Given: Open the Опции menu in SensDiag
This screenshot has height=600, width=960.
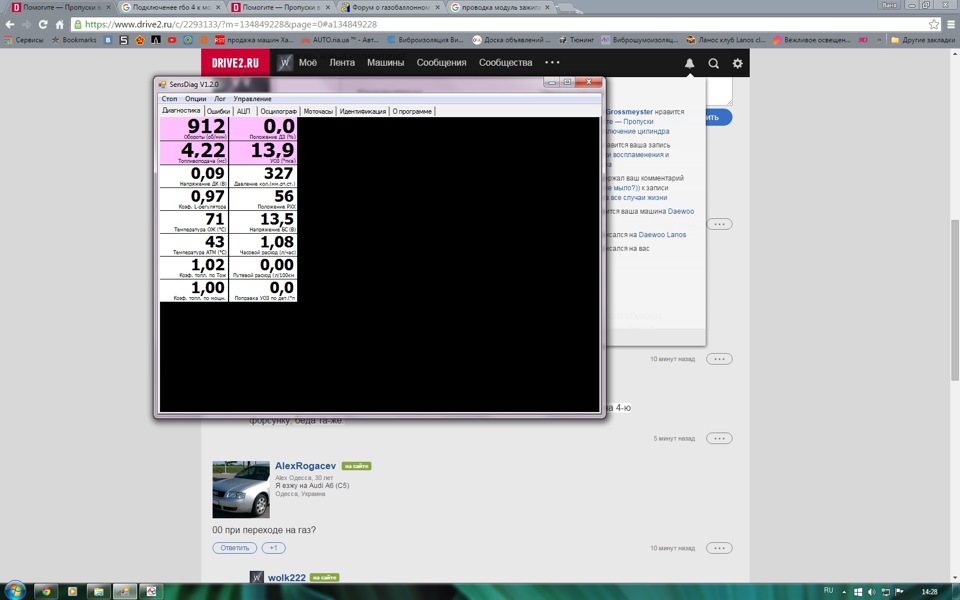Looking at the screenshot, I should pyautogui.click(x=195, y=99).
